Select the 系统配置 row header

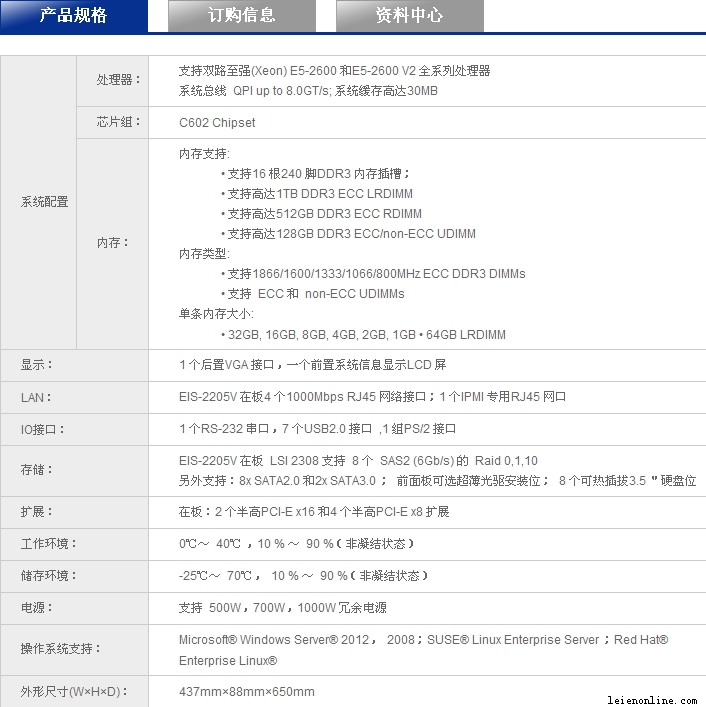[38, 202]
